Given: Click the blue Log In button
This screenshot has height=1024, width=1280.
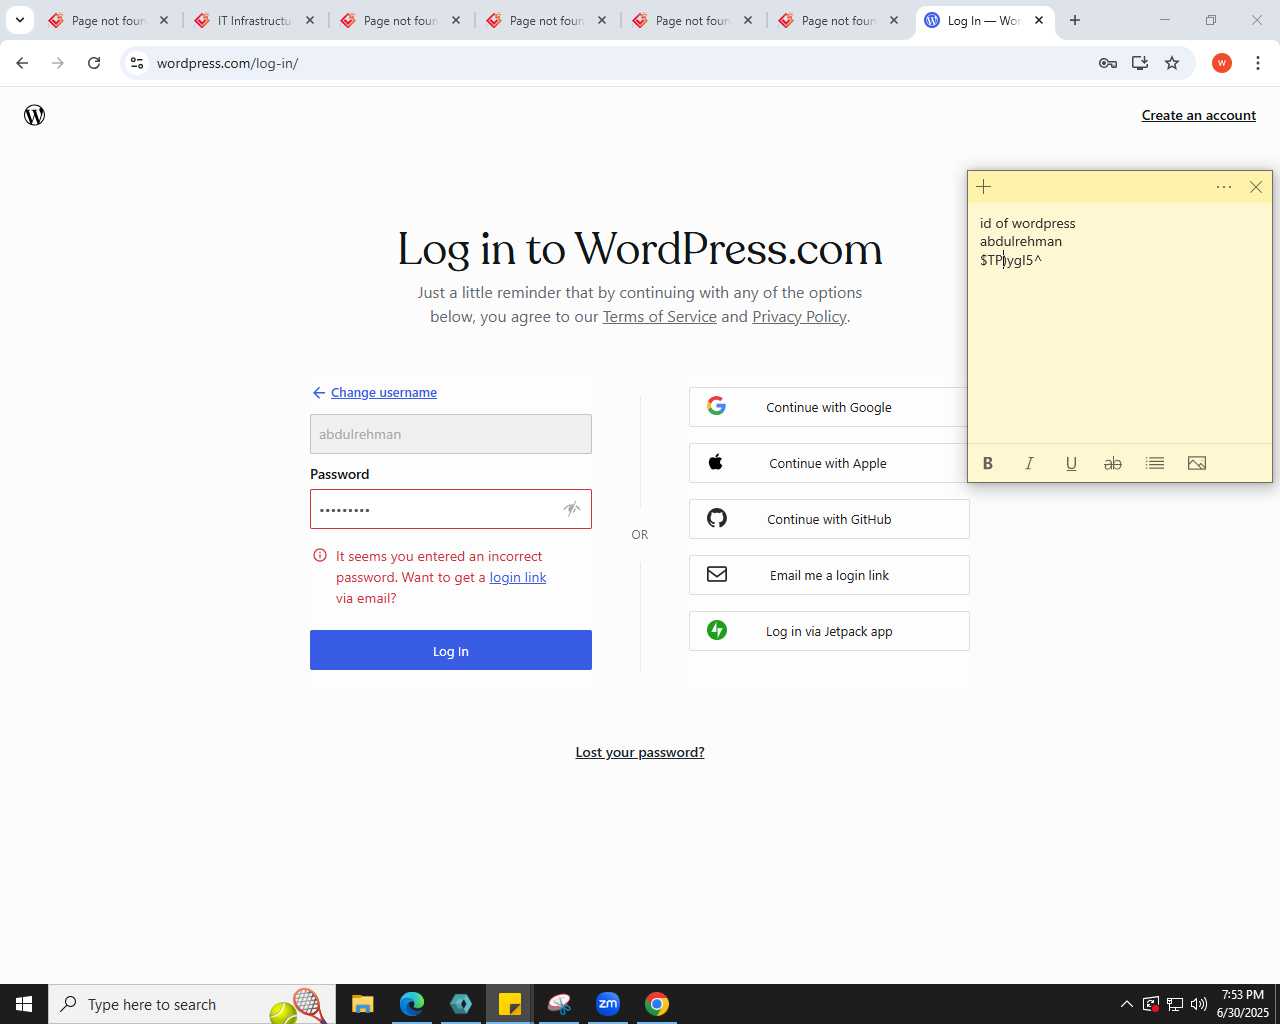Looking at the screenshot, I should tap(451, 650).
